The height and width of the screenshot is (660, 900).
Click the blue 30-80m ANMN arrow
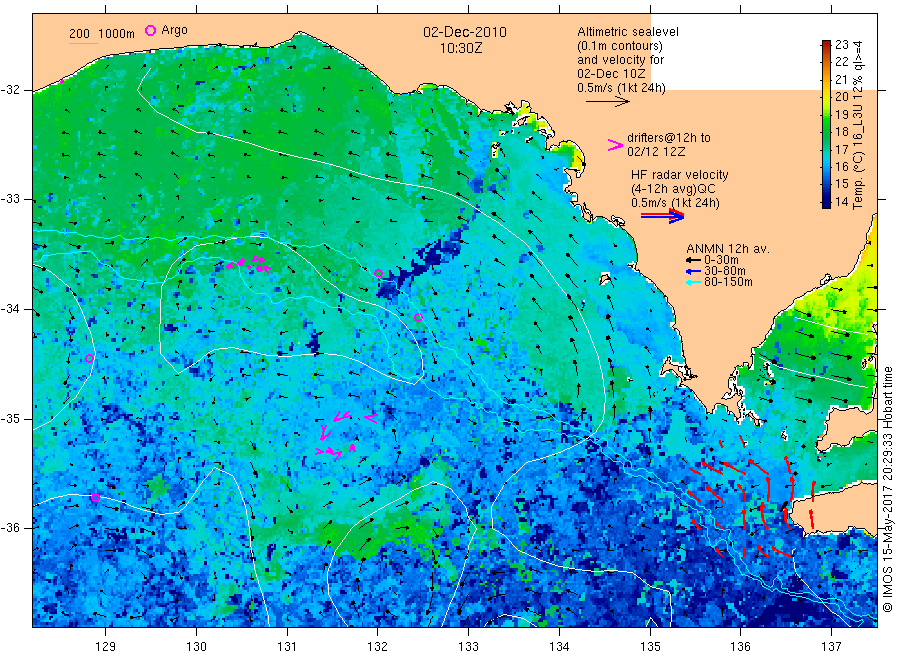coord(693,271)
